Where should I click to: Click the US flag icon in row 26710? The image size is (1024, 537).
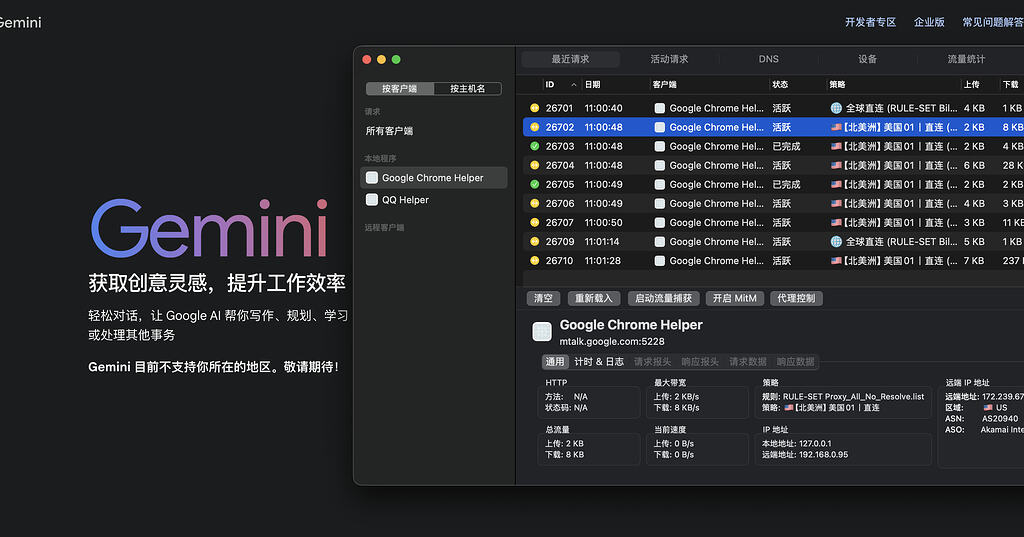(x=836, y=261)
